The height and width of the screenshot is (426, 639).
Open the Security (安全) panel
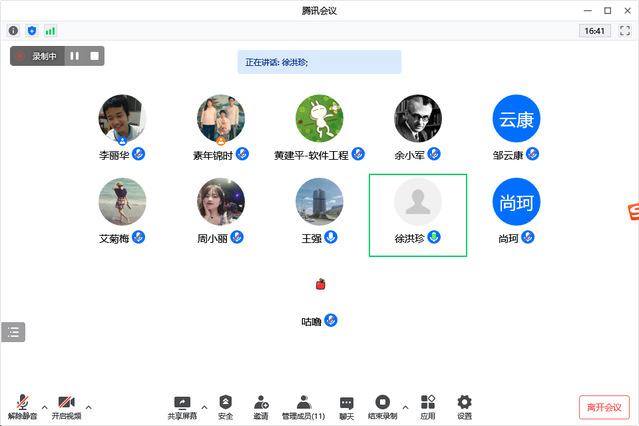pos(225,406)
